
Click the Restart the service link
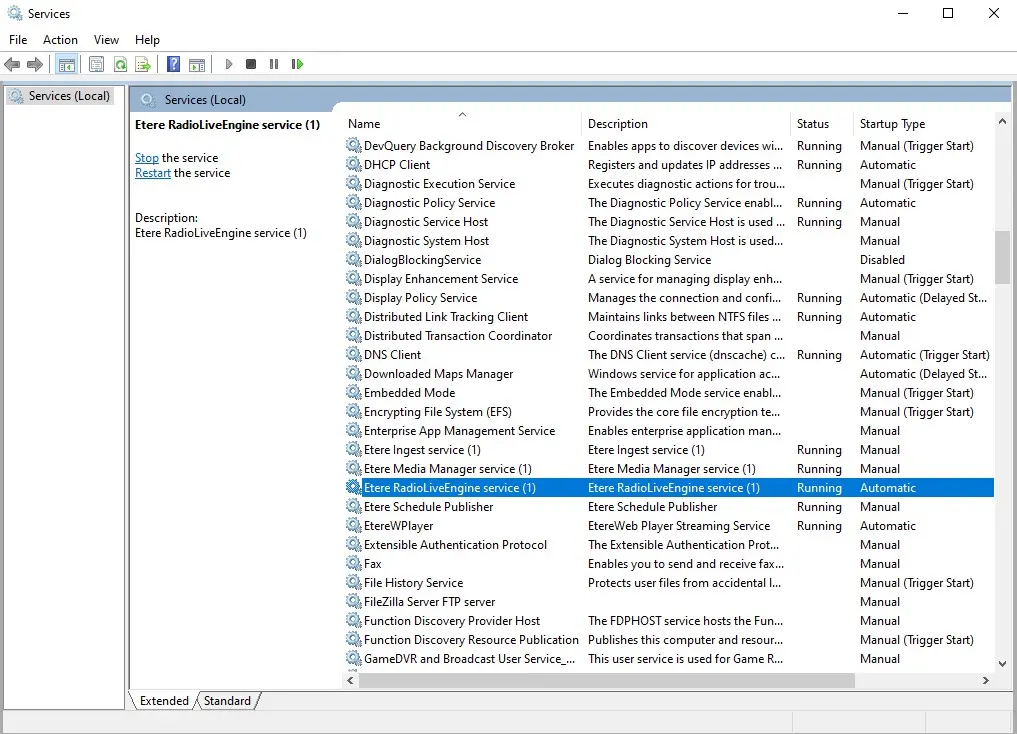[153, 173]
